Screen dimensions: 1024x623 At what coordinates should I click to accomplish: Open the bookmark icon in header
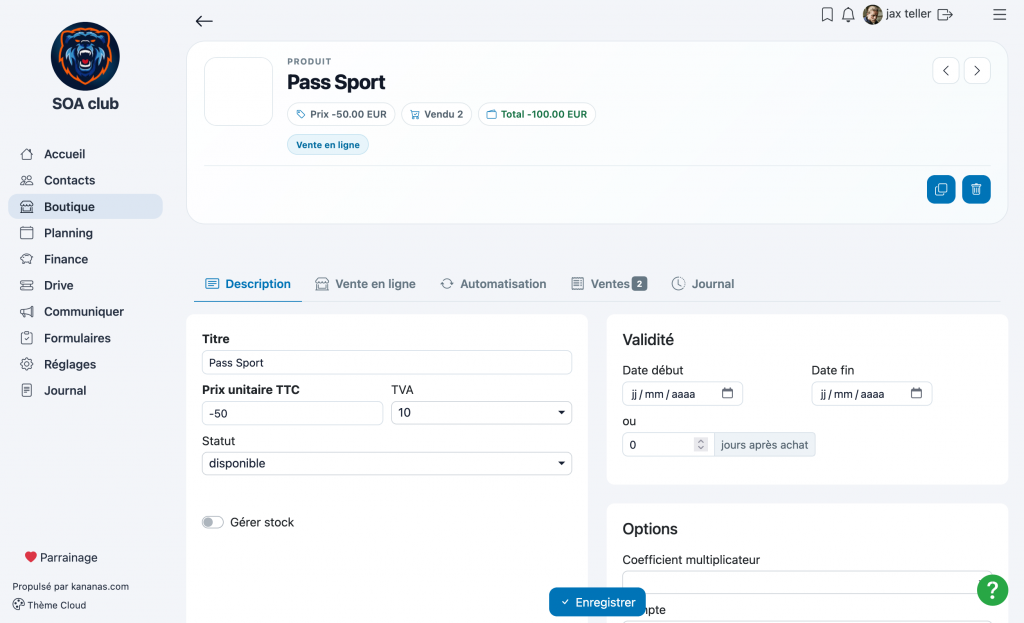(827, 14)
